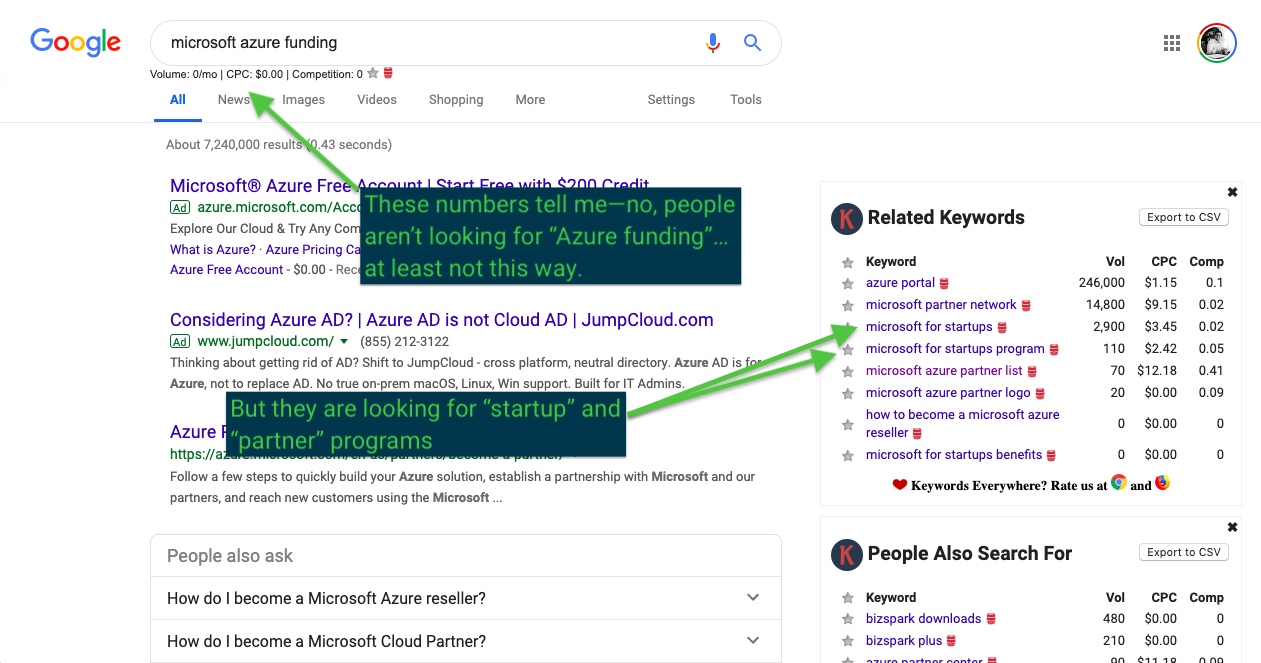Viewport: 1261px width, 663px height.
Task: Rate Keywords Everywhere on Firefox icon
Action: [x=1162, y=483]
